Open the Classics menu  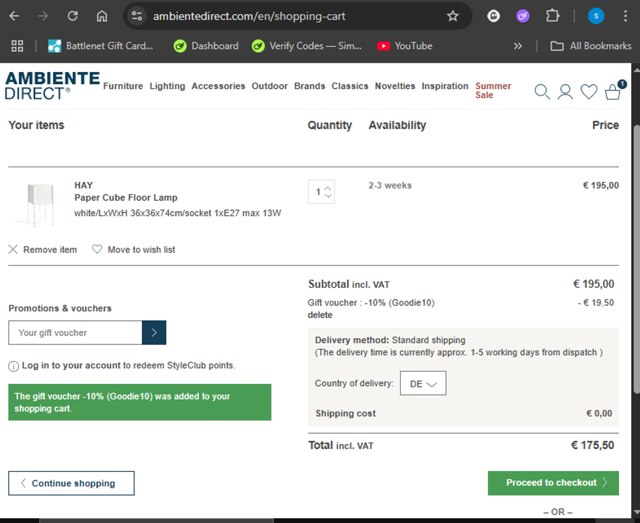point(350,86)
